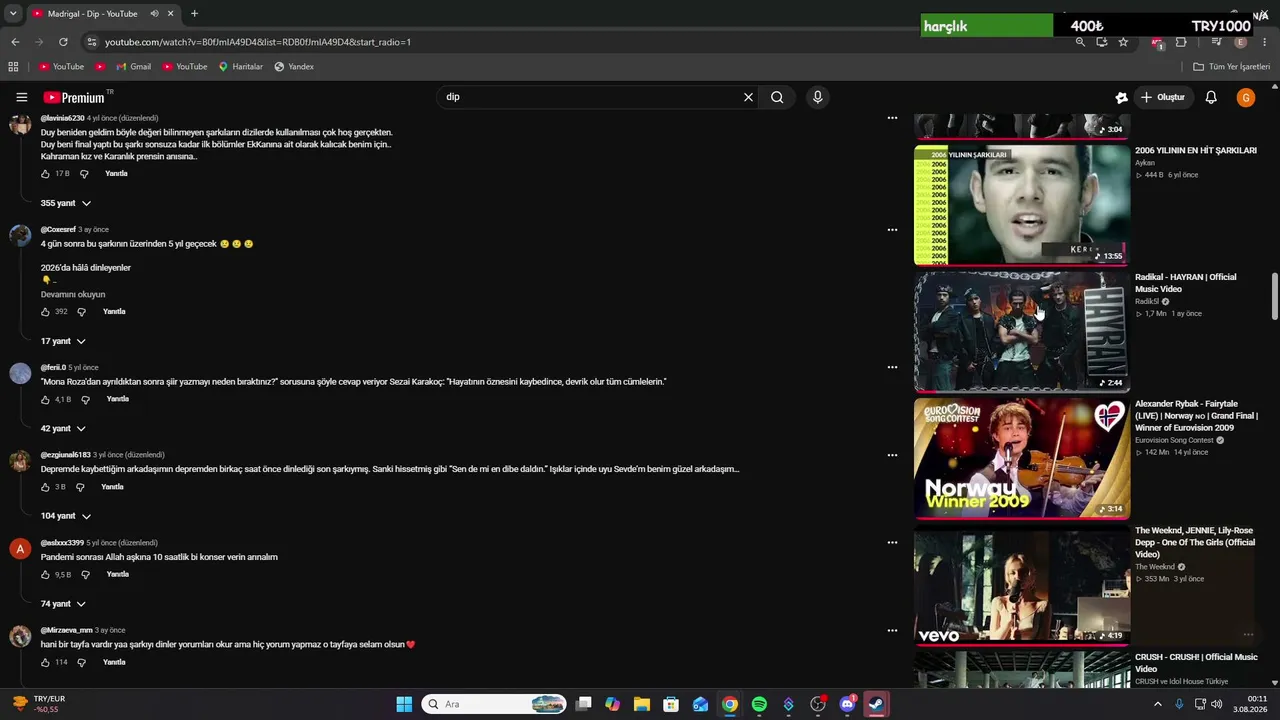Open three-dot menu for @ezgiunal6183 comment

pos(892,455)
